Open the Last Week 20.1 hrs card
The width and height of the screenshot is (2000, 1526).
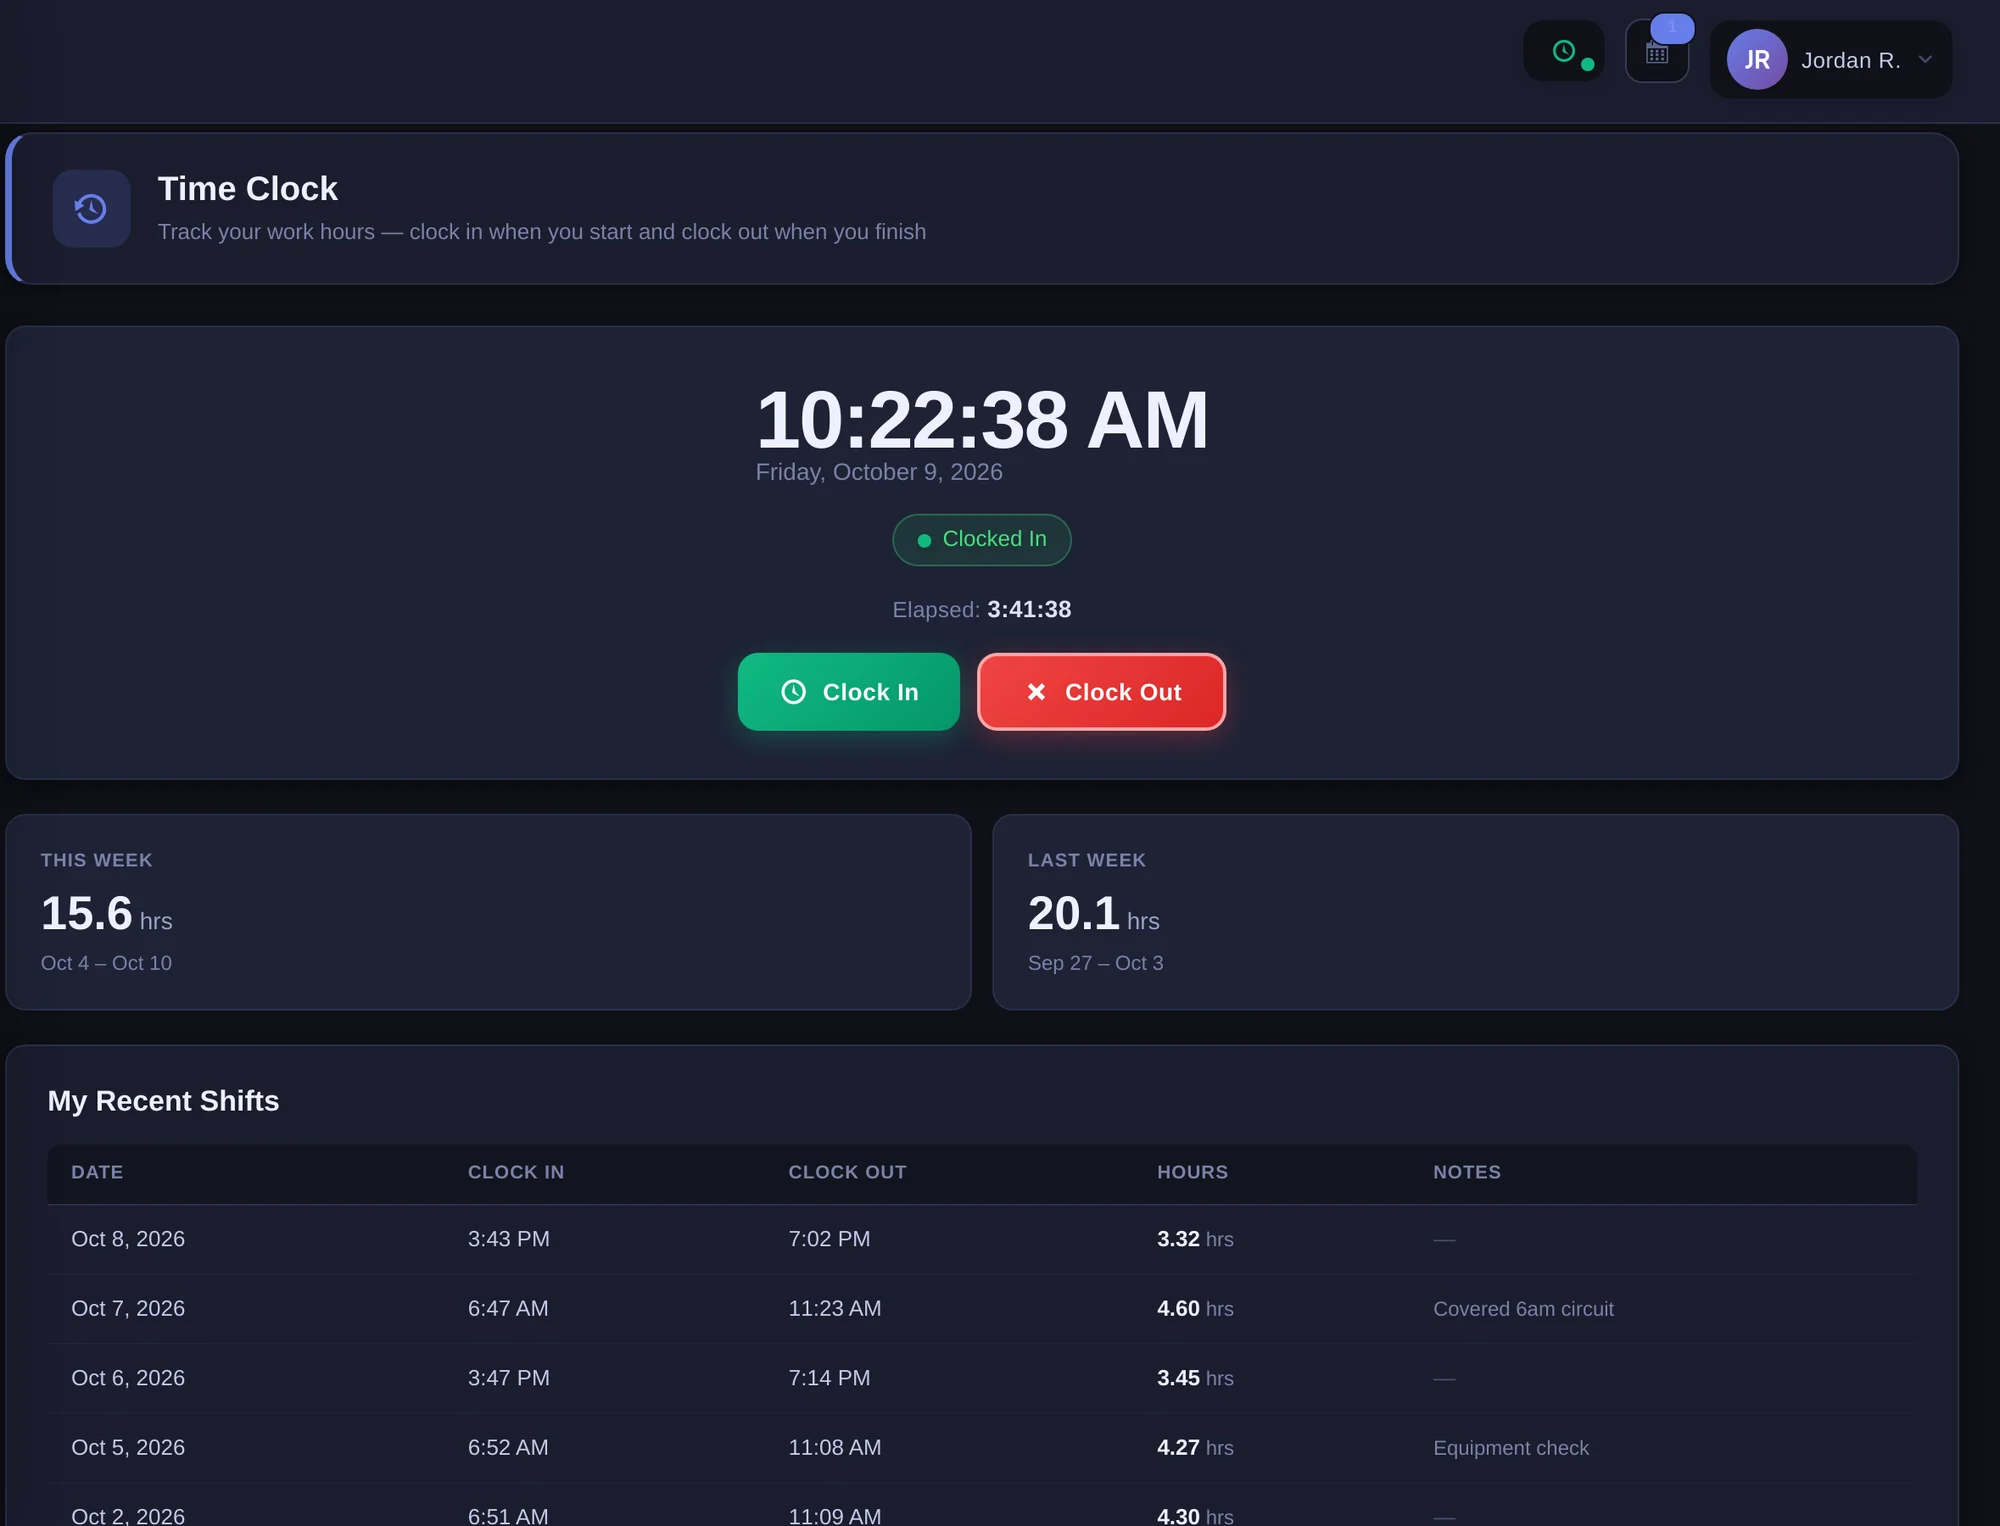pyautogui.click(x=1475, y=912)
